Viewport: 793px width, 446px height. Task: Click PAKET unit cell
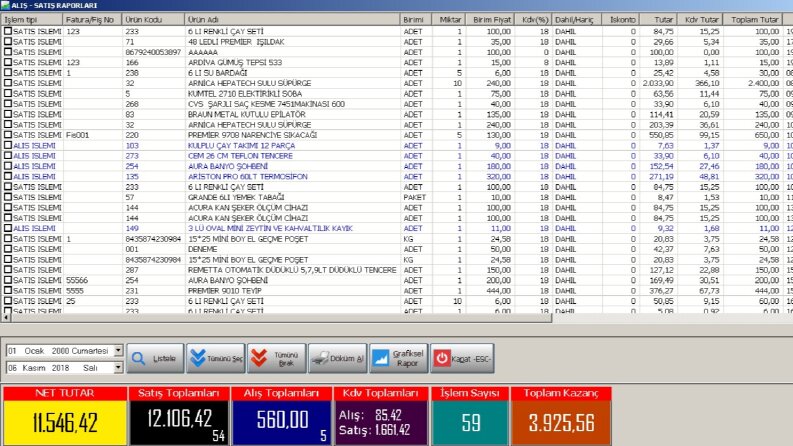(414, 197)
